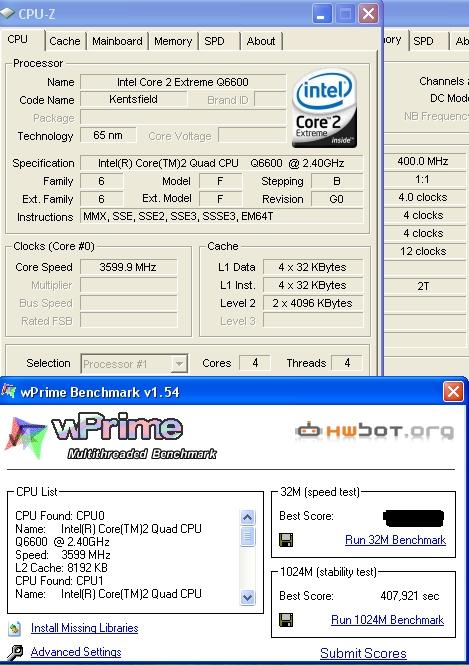Image resolution: width=469 pixels, height=665 pixels.
Task: Click the Core Speed value 3599.9 MHz
Action: 128,267
